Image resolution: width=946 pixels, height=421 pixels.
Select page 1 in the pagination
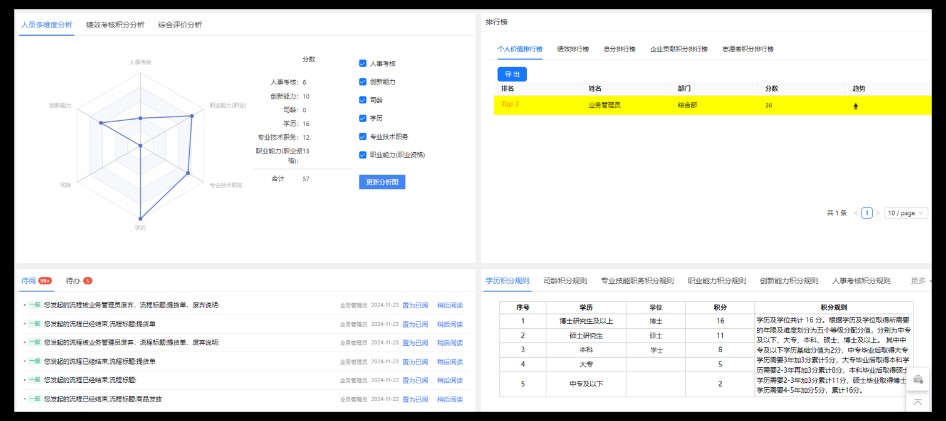pos(867,213)
